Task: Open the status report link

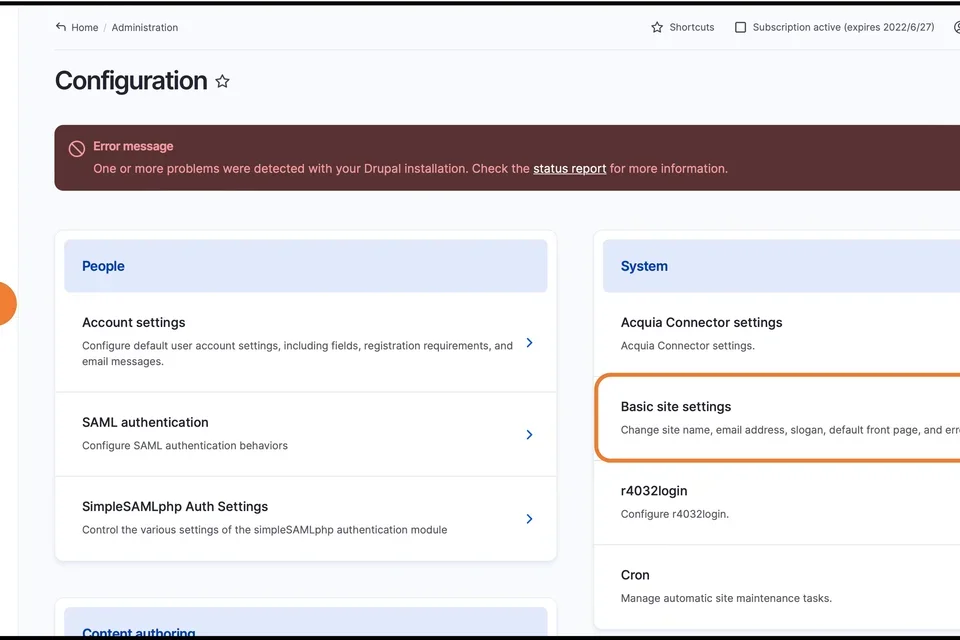Action: coord(570,168)
